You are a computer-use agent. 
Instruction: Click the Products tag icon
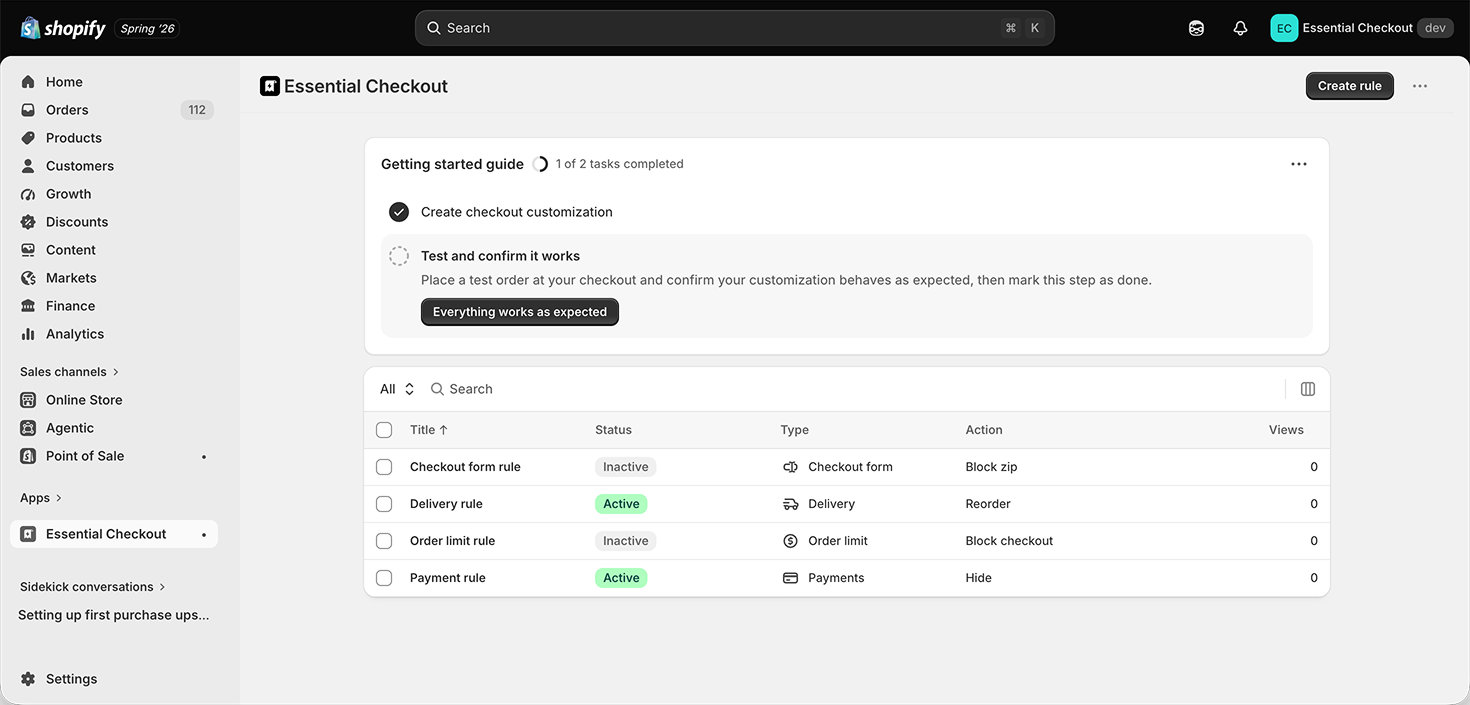click(x=28, y=138)
